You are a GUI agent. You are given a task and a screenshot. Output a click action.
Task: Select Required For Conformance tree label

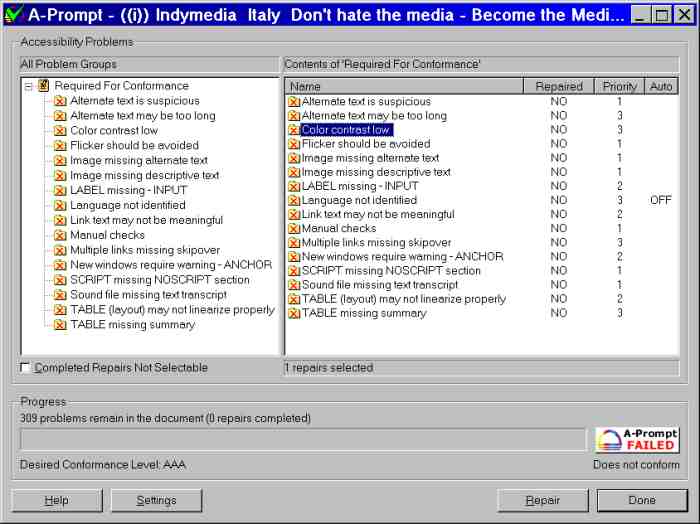click(x=121, y=85)
